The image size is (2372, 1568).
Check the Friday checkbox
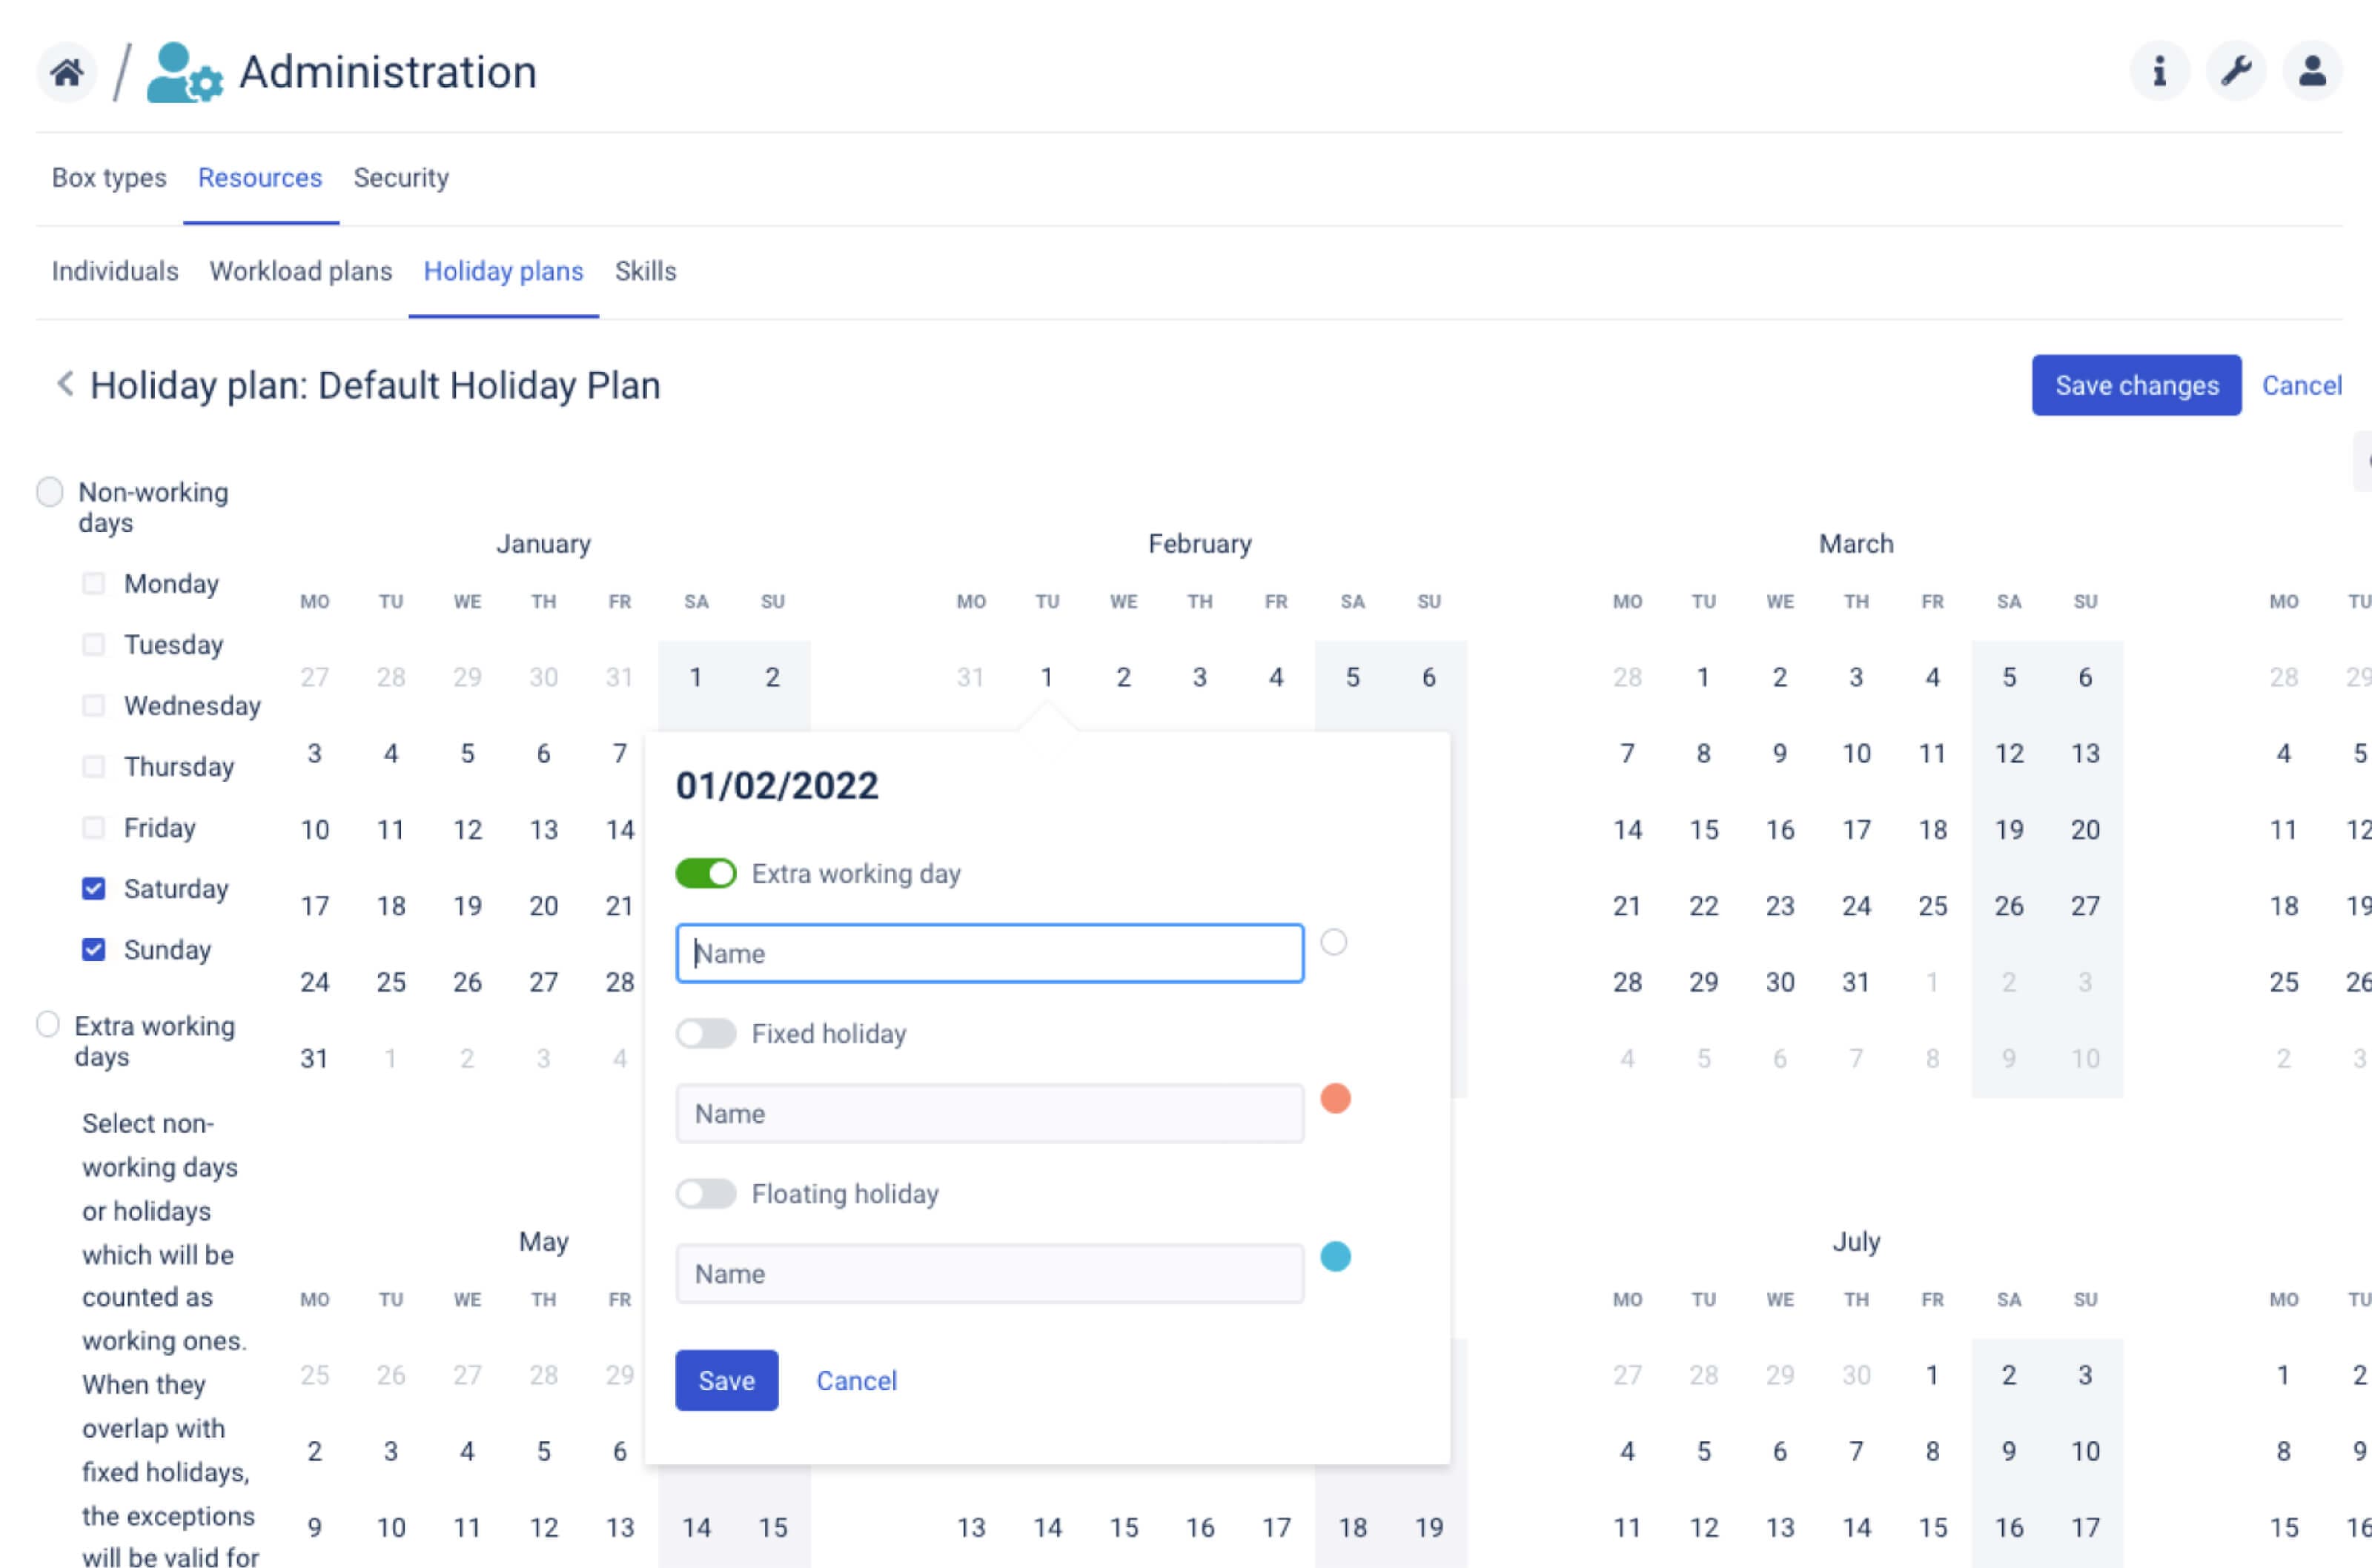[94, 827]
